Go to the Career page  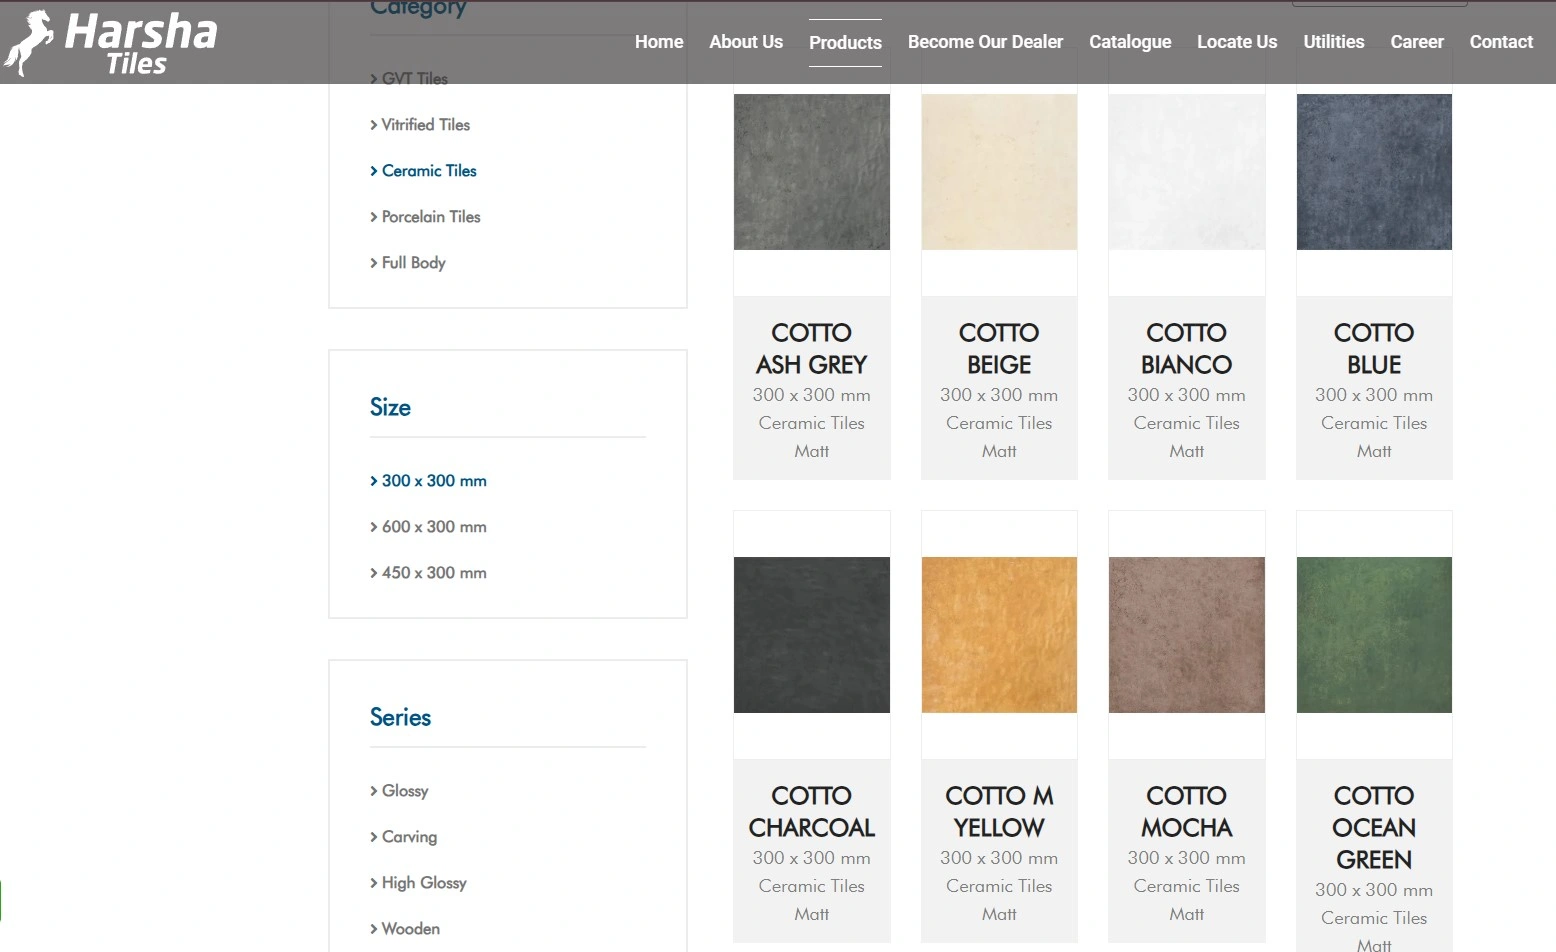pyautogui.click(x=1417, y=42)
